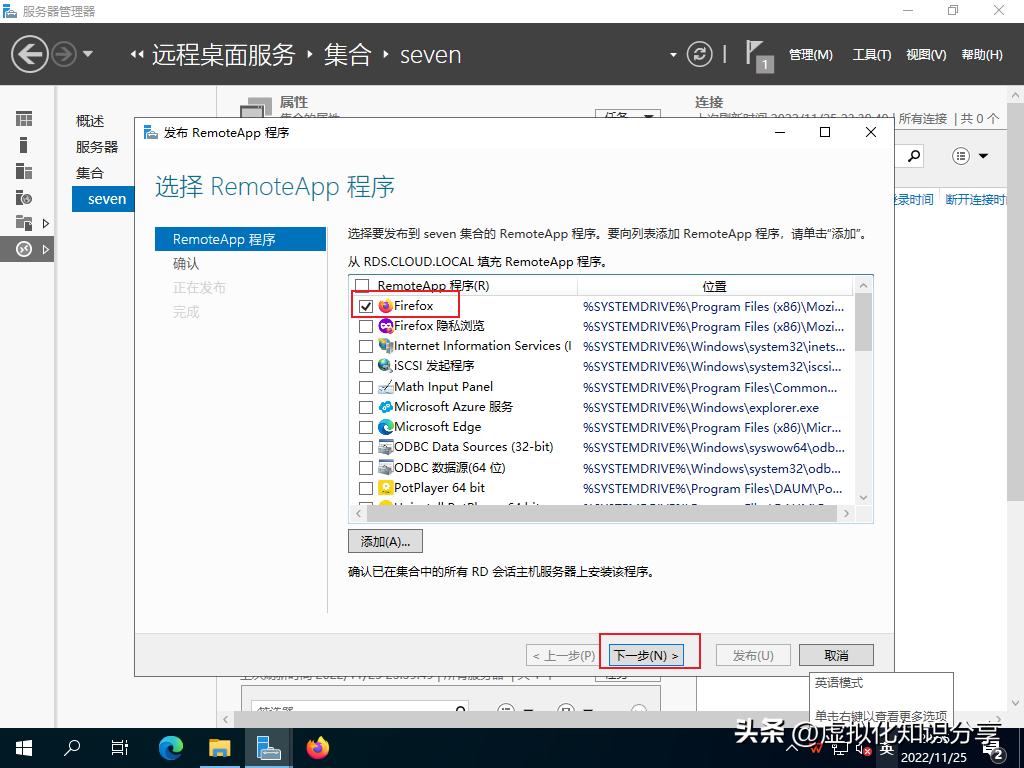Click the Math Input Panel icon
The width and height of the screenshot is (1024, 768).
coord(387,386)
